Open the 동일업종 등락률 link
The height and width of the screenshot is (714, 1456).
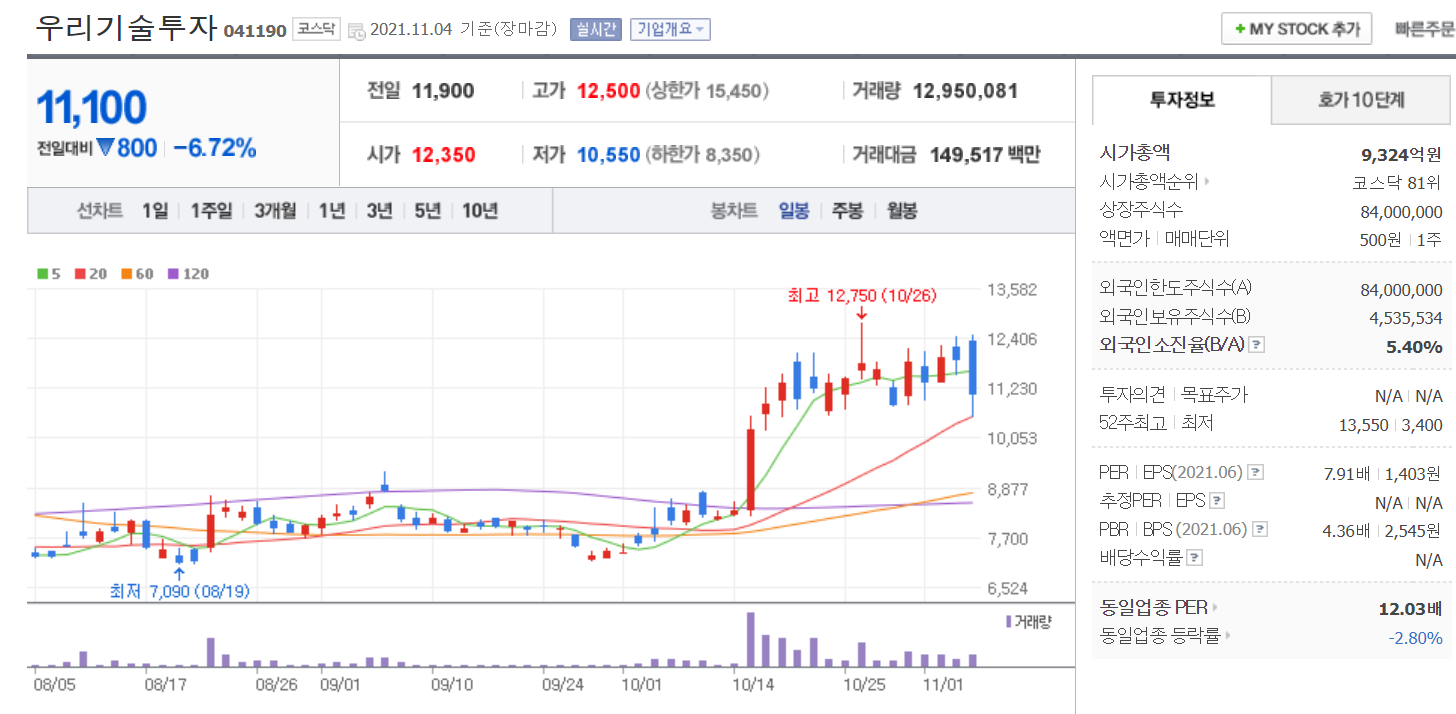pyautogui.click(x=1165, y=635)
